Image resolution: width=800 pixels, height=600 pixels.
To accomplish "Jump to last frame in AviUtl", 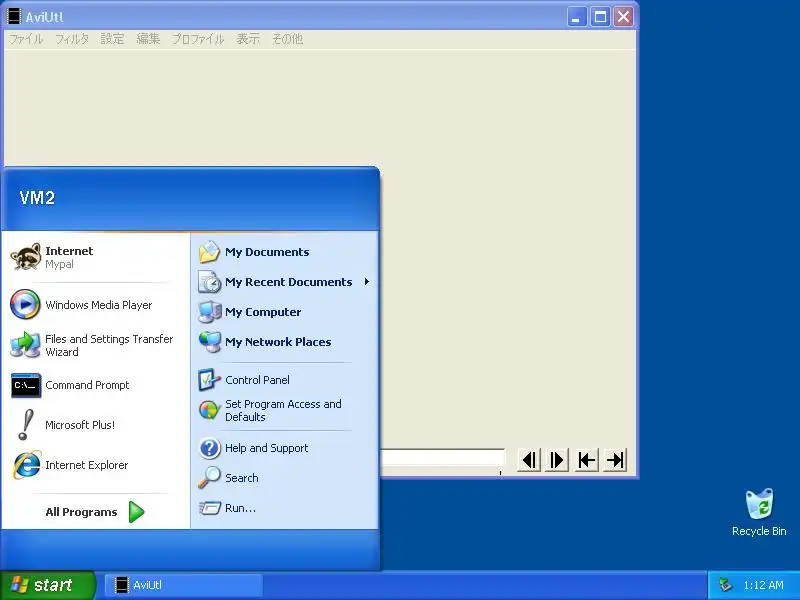I will pyautogui.click(x=615, y=460).
